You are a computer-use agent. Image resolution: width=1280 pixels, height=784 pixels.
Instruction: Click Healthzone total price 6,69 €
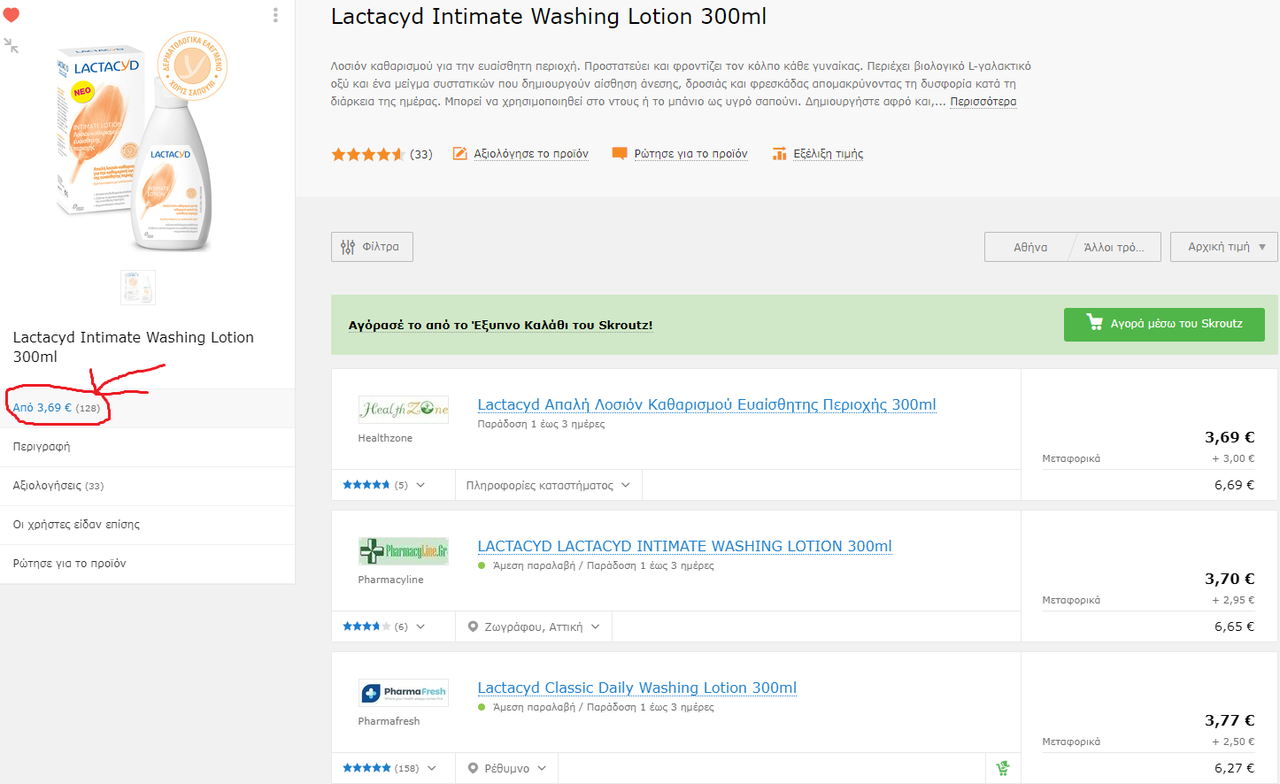(1234, 485)
